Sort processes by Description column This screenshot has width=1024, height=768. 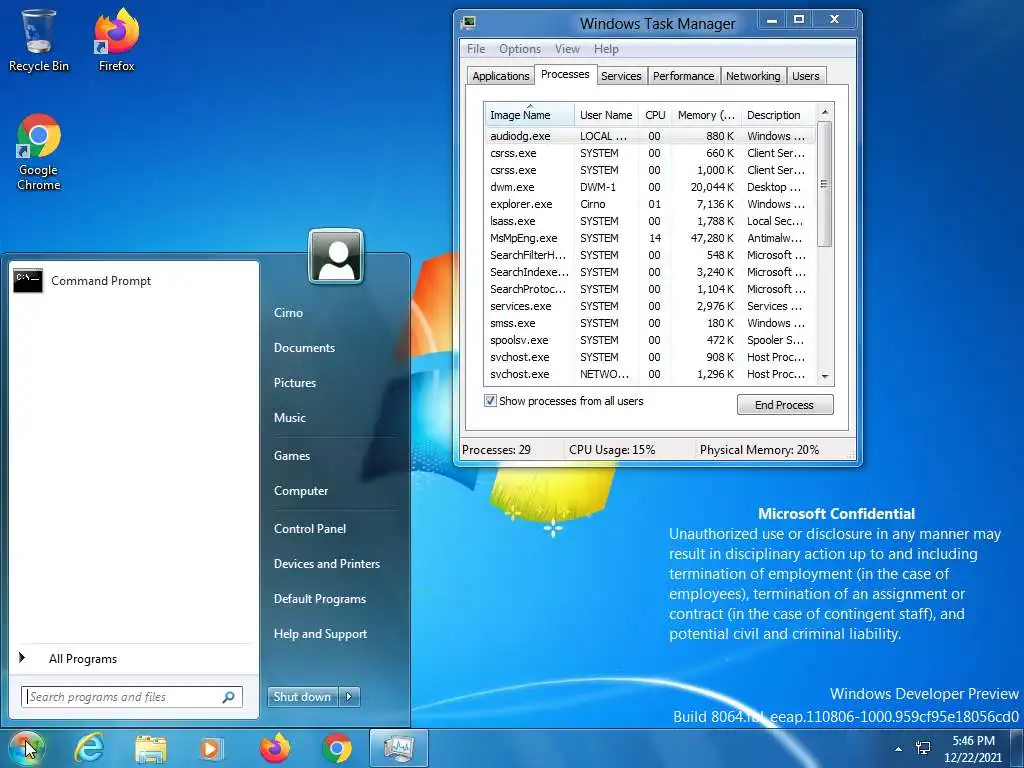pyautogui.click(x=778, y=115)
